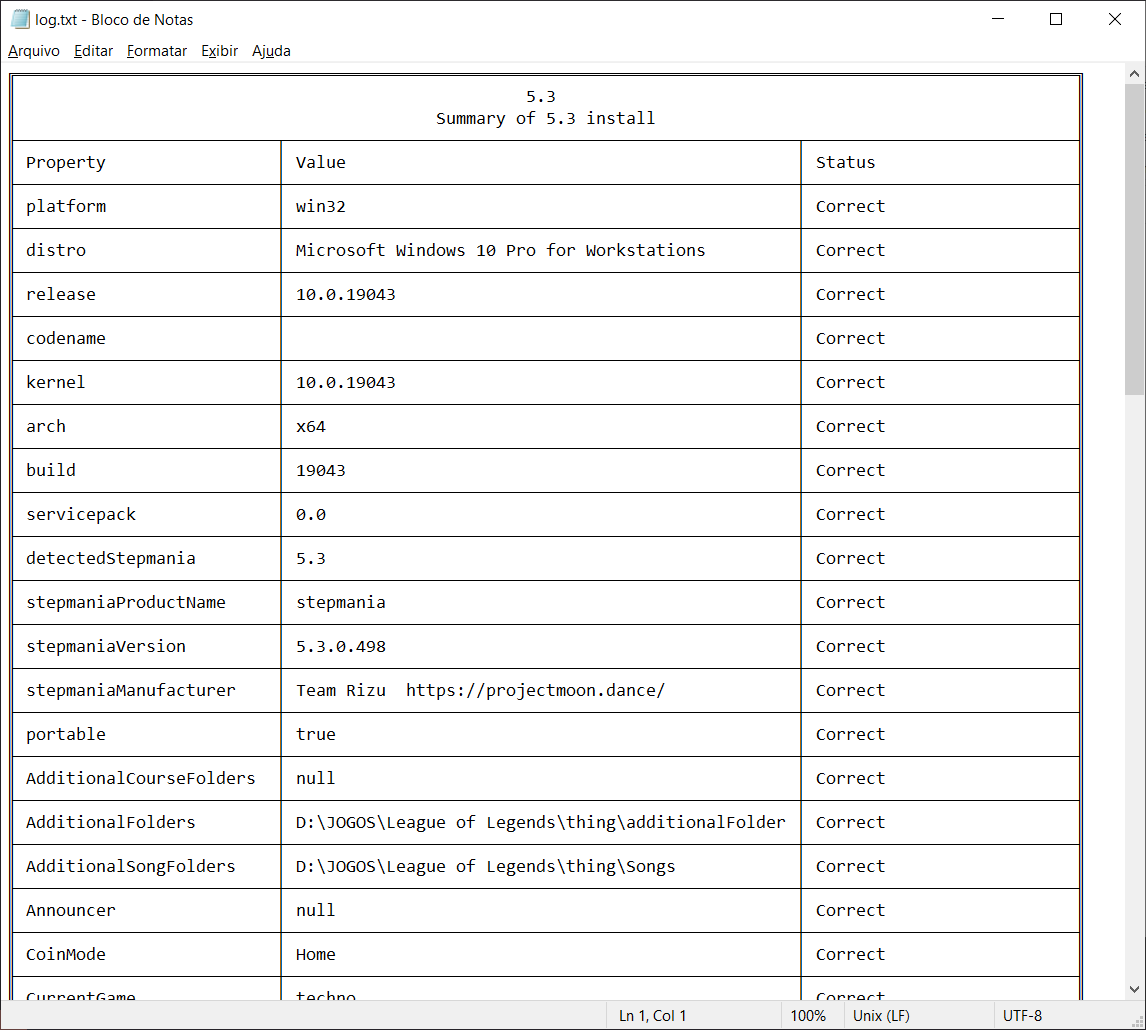Close the log.txt Notepad window

(1115, 19)
